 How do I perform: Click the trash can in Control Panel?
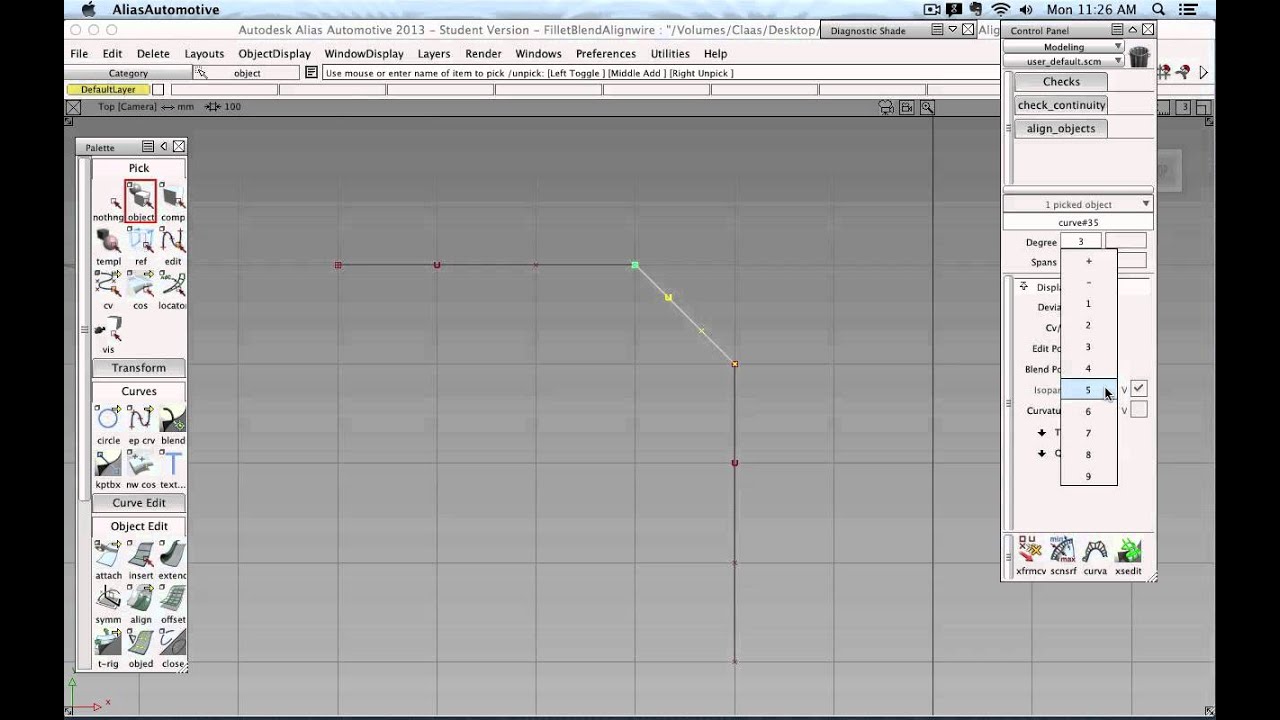tap(1139, 57)
